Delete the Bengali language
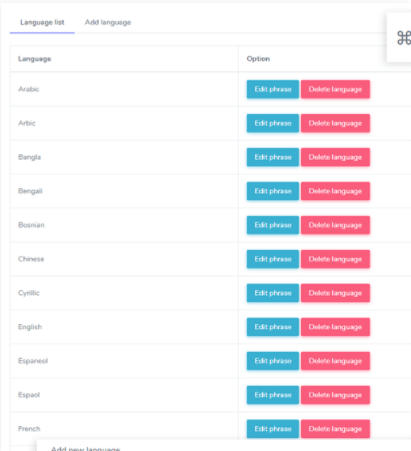Screen dimensions: 411x451 pyautogui.click(x=335, y=191)
